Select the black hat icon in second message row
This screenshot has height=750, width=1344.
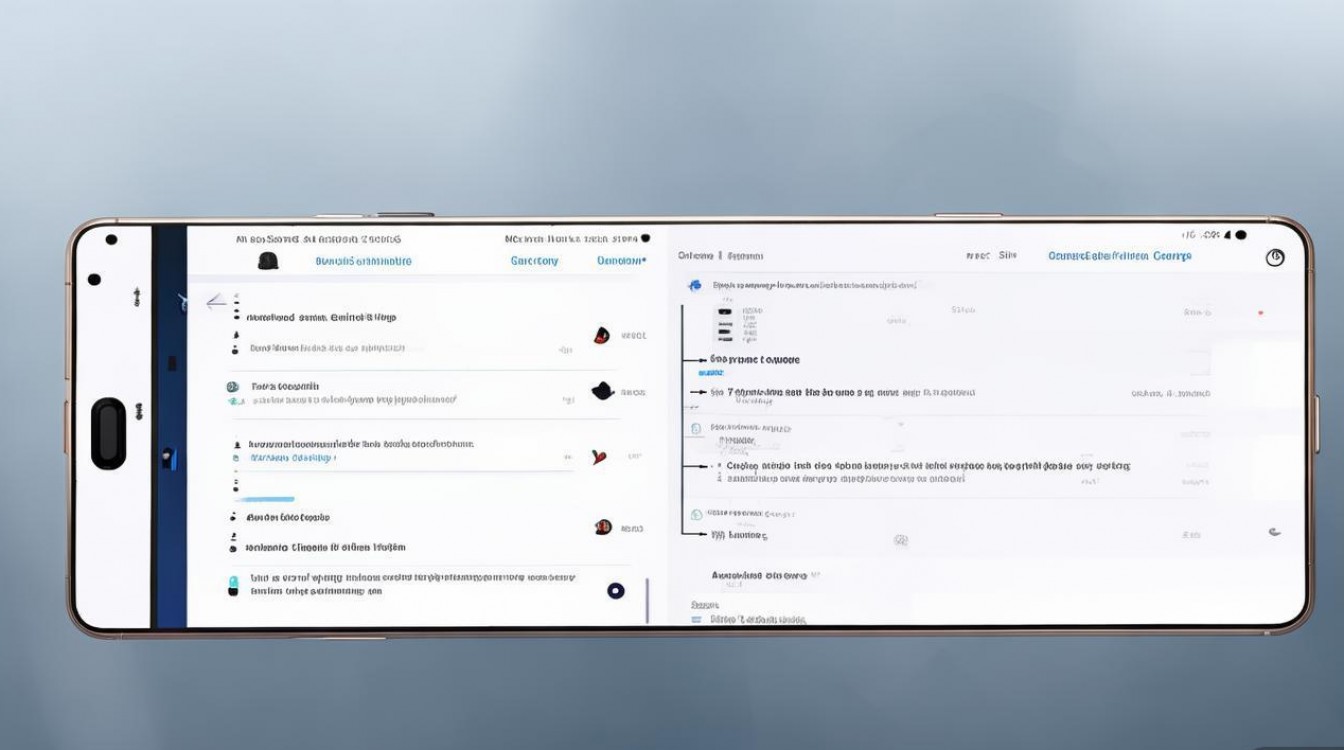click(601, 391)
